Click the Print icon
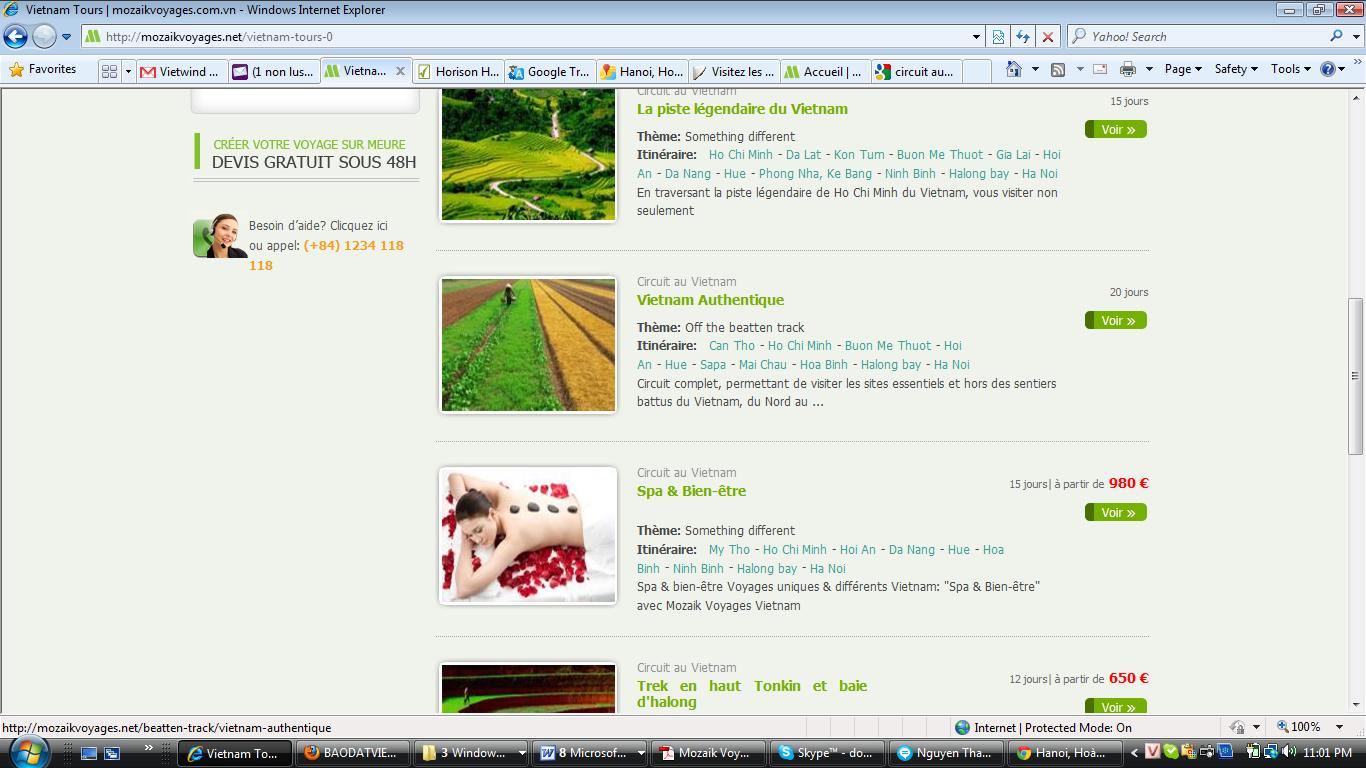 pos(1128,69)
